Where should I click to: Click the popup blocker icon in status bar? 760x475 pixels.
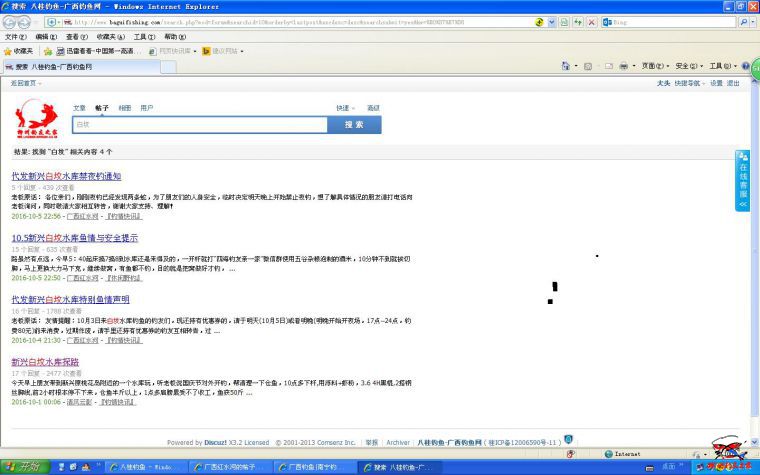[570, 454]
